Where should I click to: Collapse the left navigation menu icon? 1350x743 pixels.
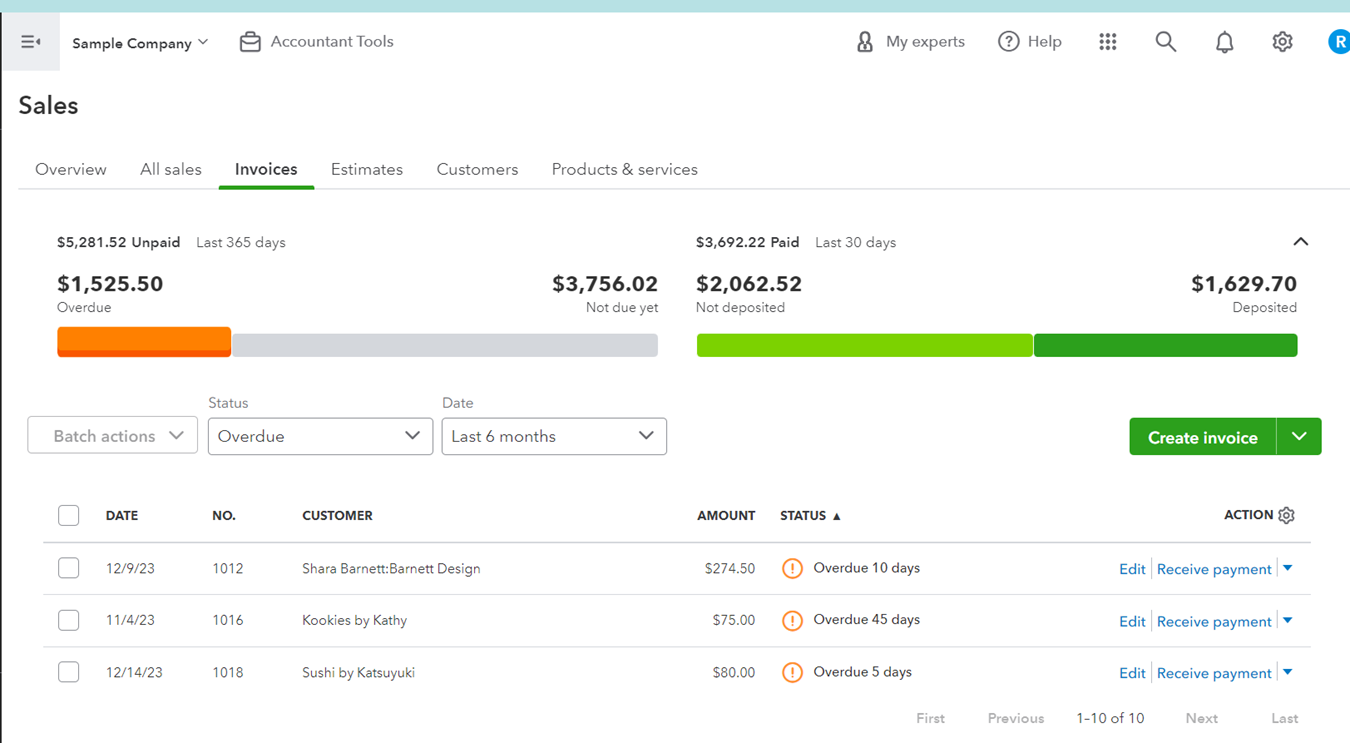click(x=31, y=42)
